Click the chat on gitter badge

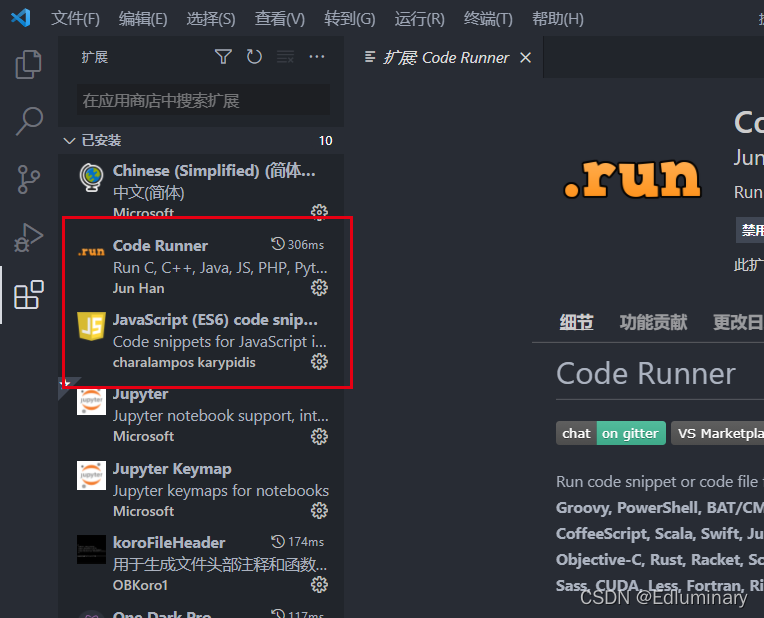pyautogui.click(x=611, y=433)
